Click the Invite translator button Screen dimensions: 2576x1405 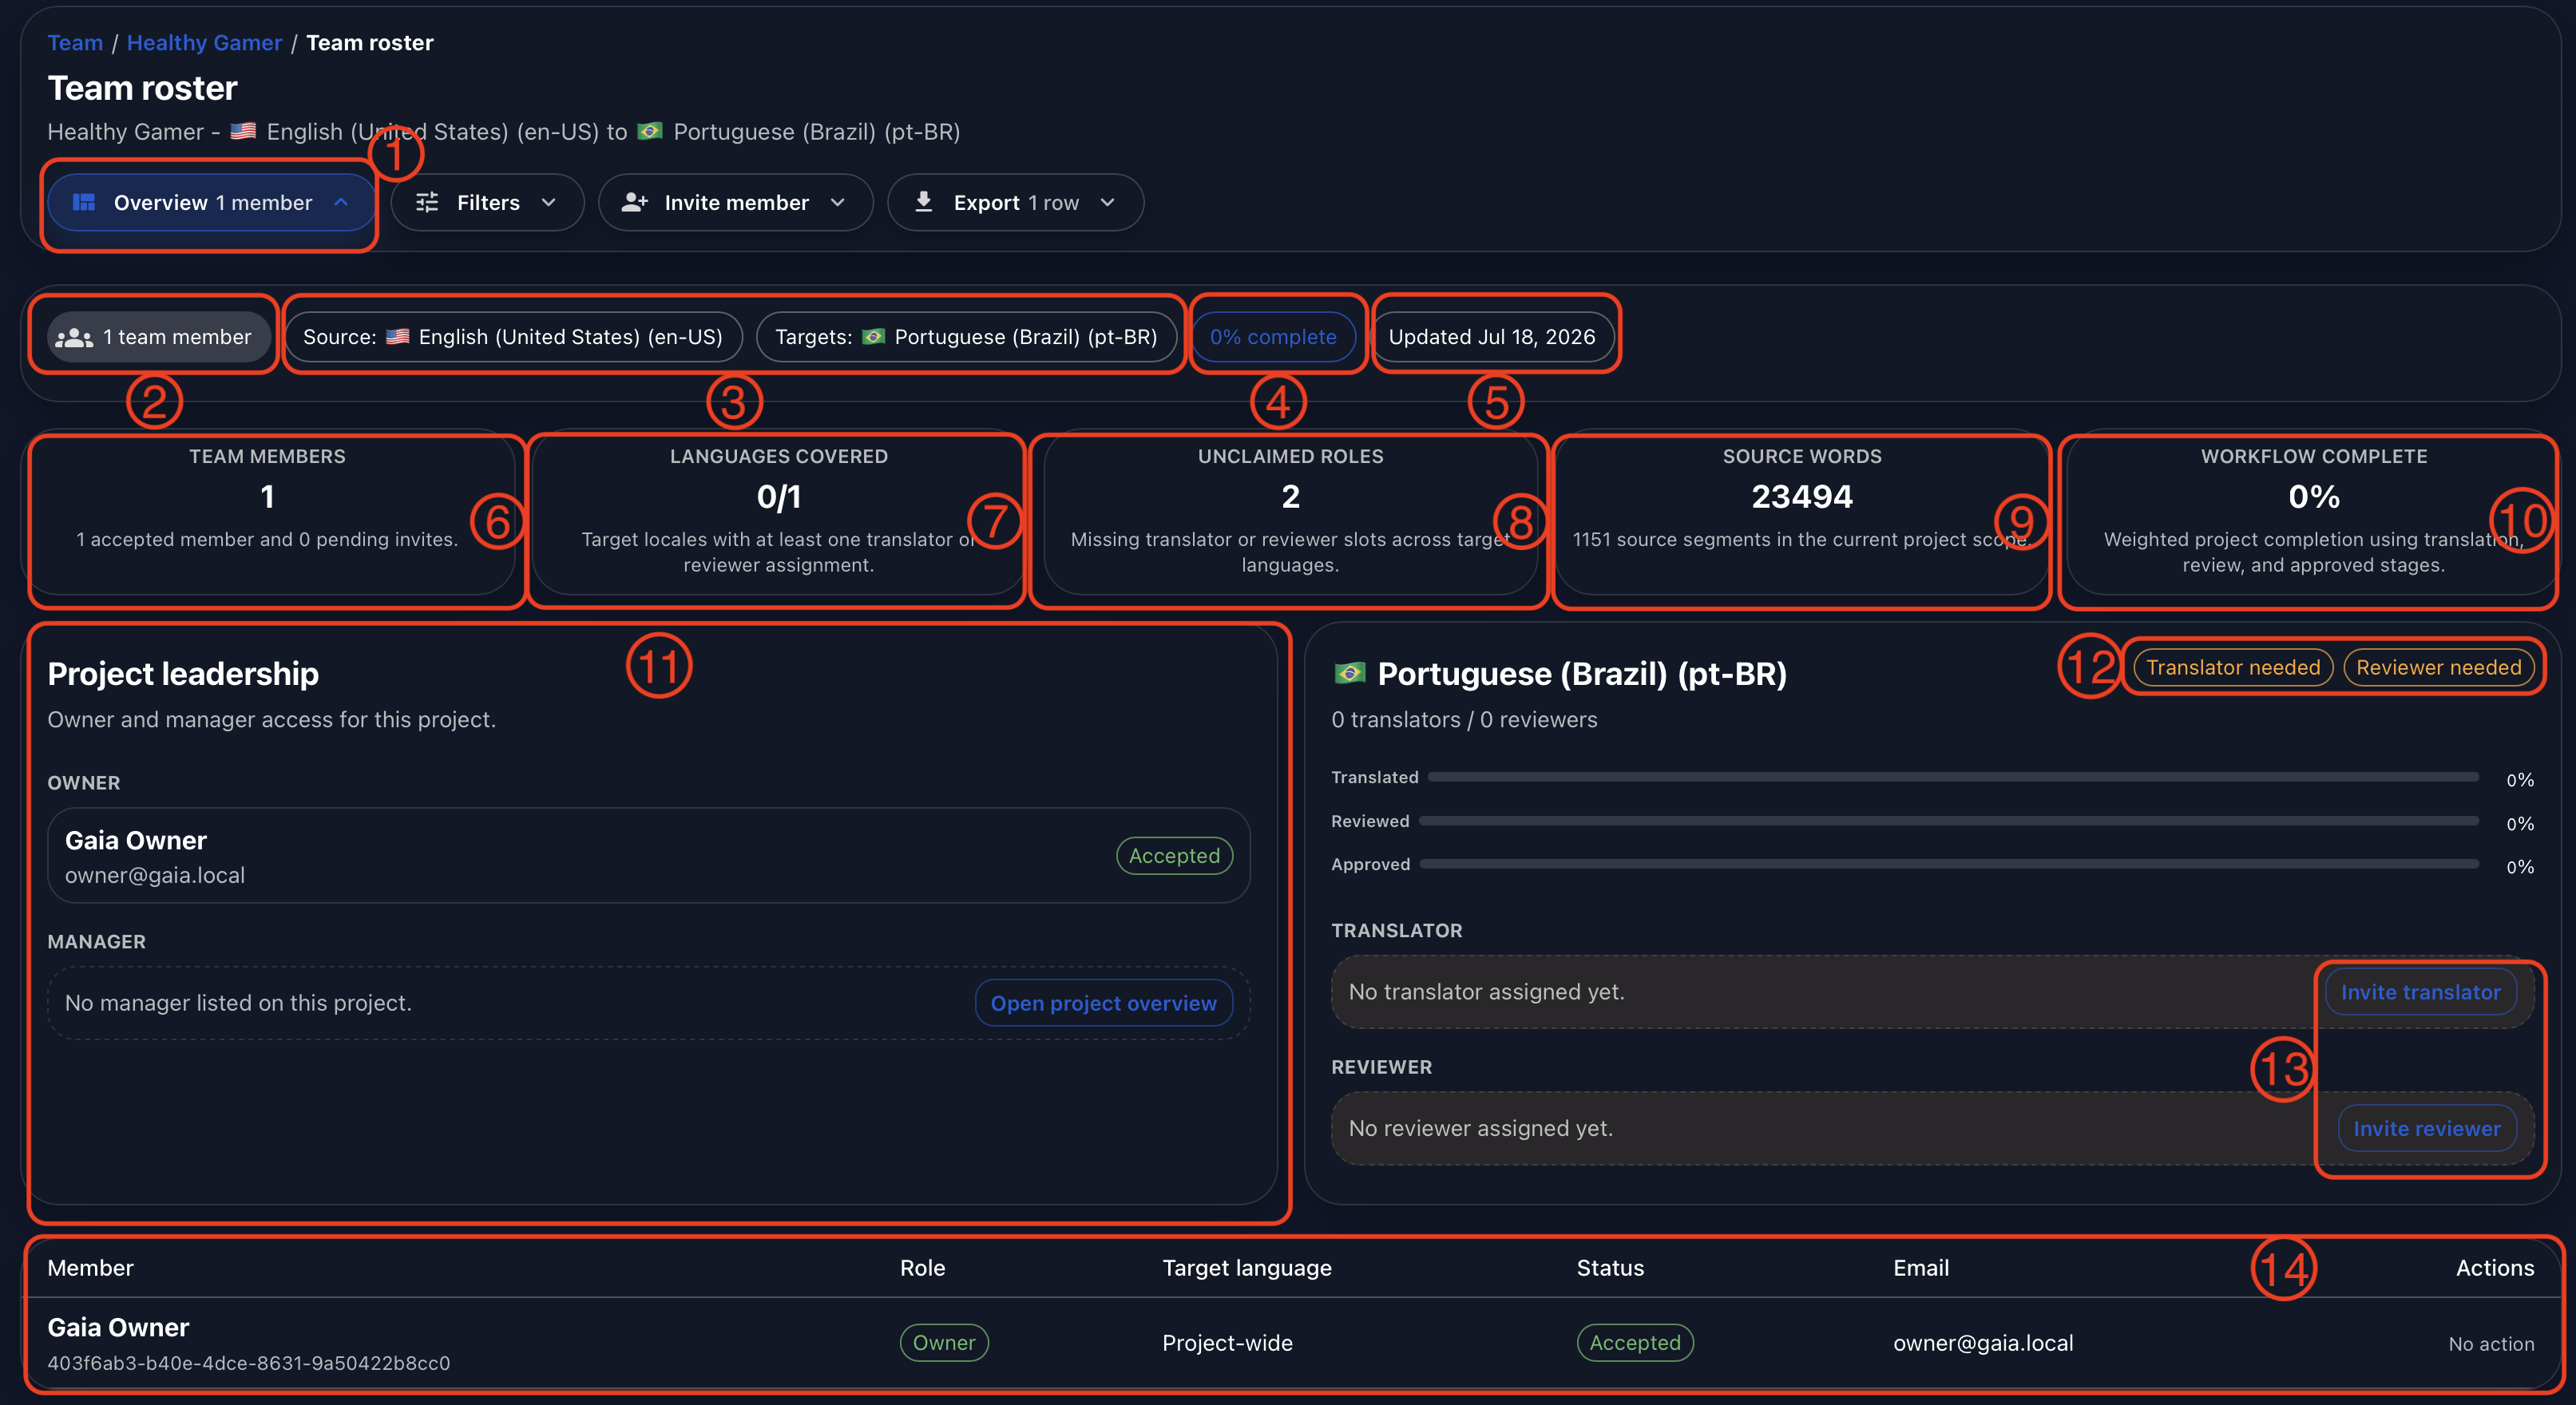(x=2420, y=992)
